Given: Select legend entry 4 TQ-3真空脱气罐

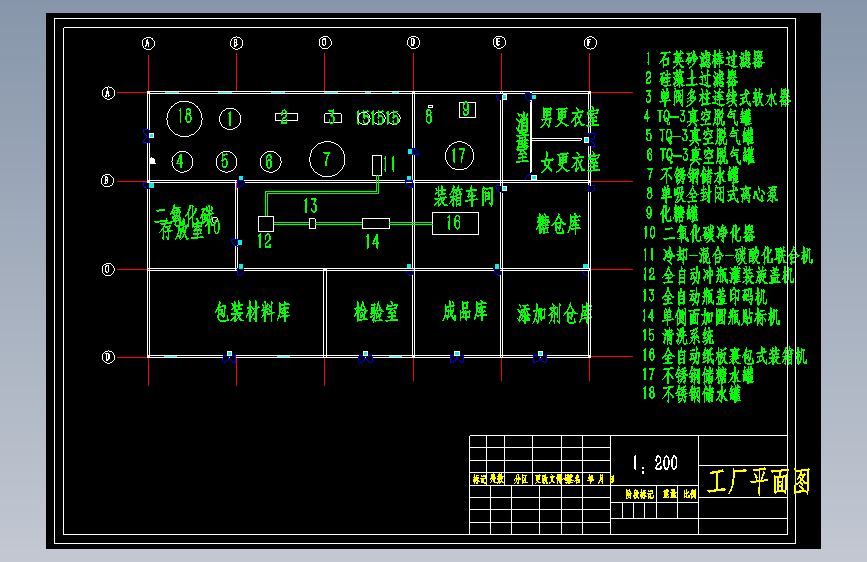Looking at the screenshot, I should 698,117.
